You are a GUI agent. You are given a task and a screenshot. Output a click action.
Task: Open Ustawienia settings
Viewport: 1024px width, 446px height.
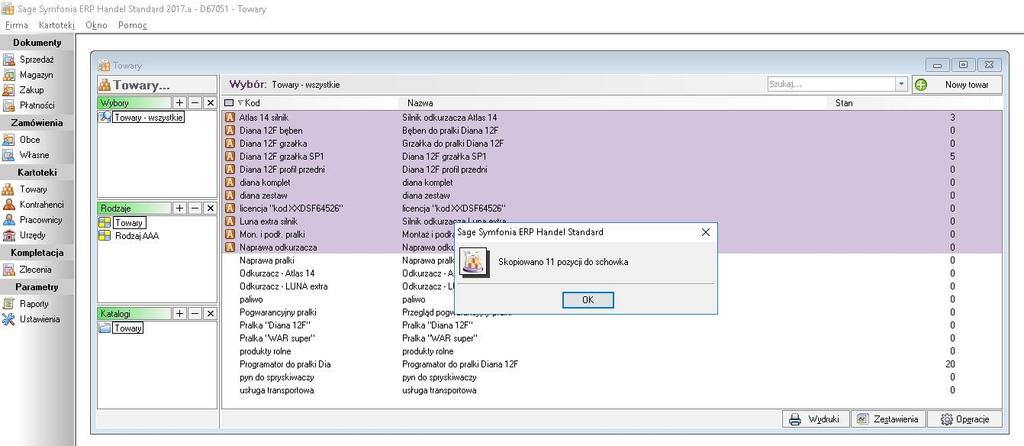31,319
